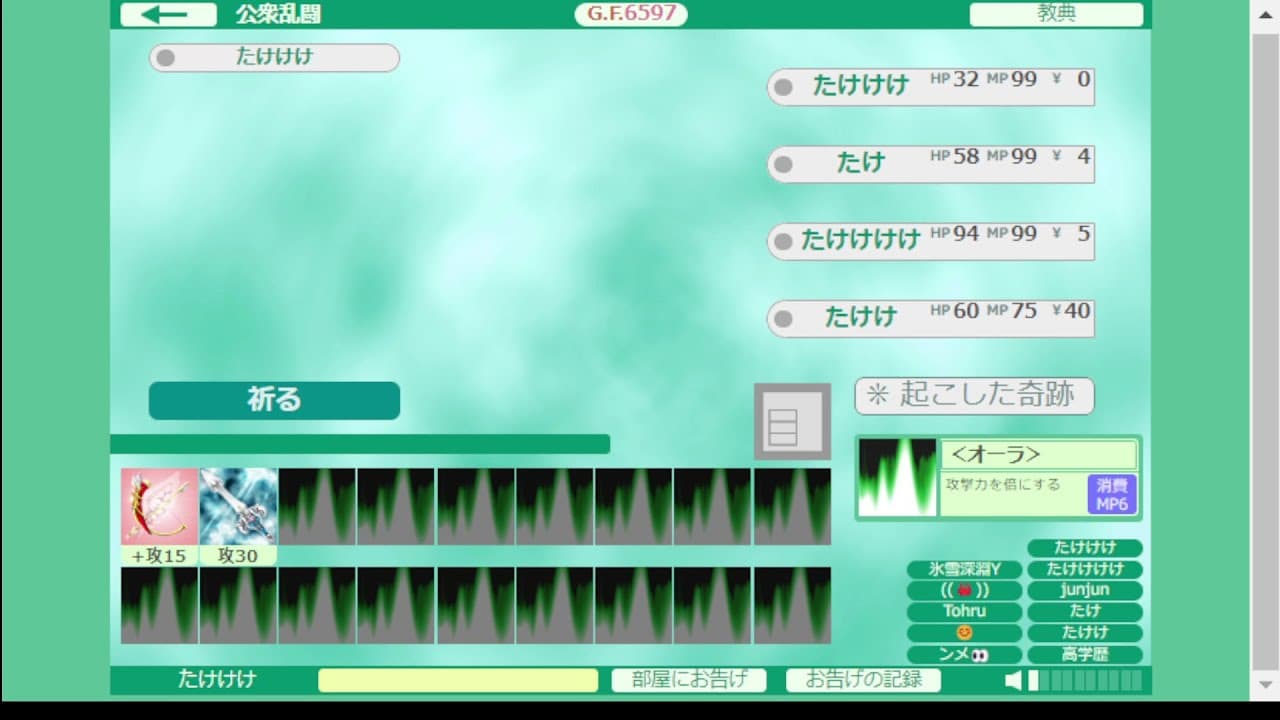This screenshot has width=1280, height=720.
Task: Click the Tohru player tag
Action: 964,611
